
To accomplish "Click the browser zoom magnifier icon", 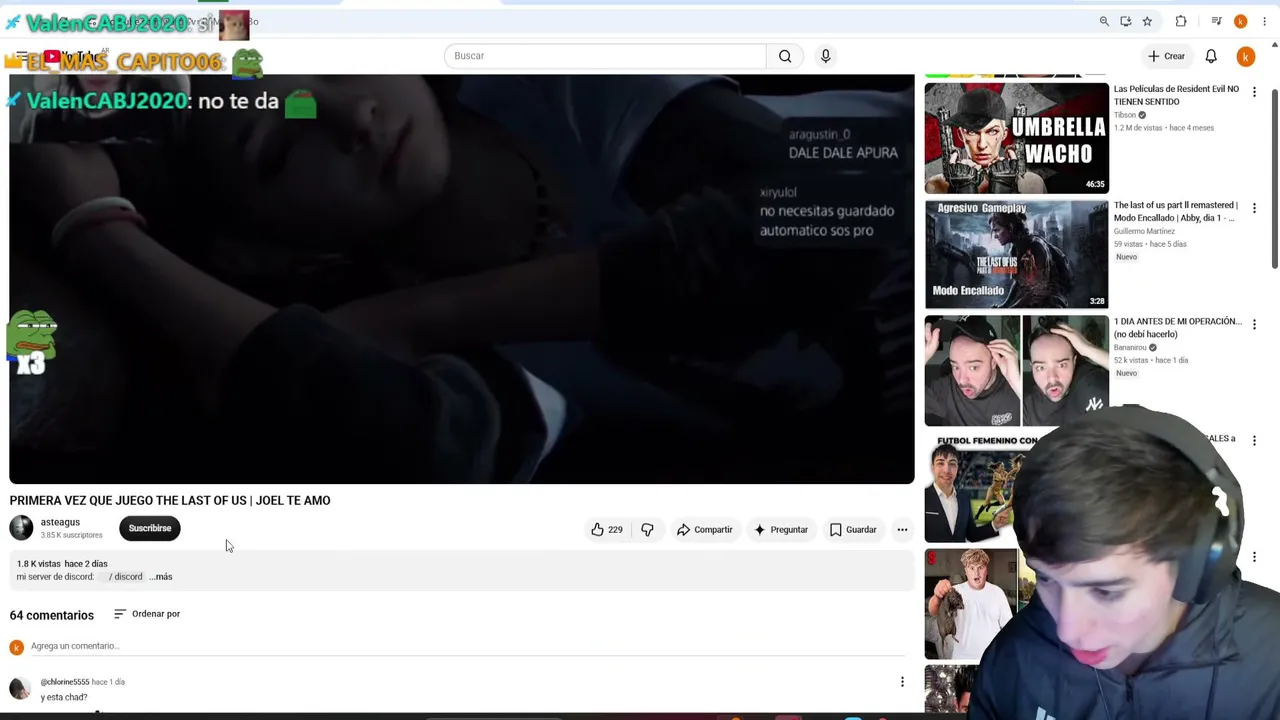I will [1104, 21].
